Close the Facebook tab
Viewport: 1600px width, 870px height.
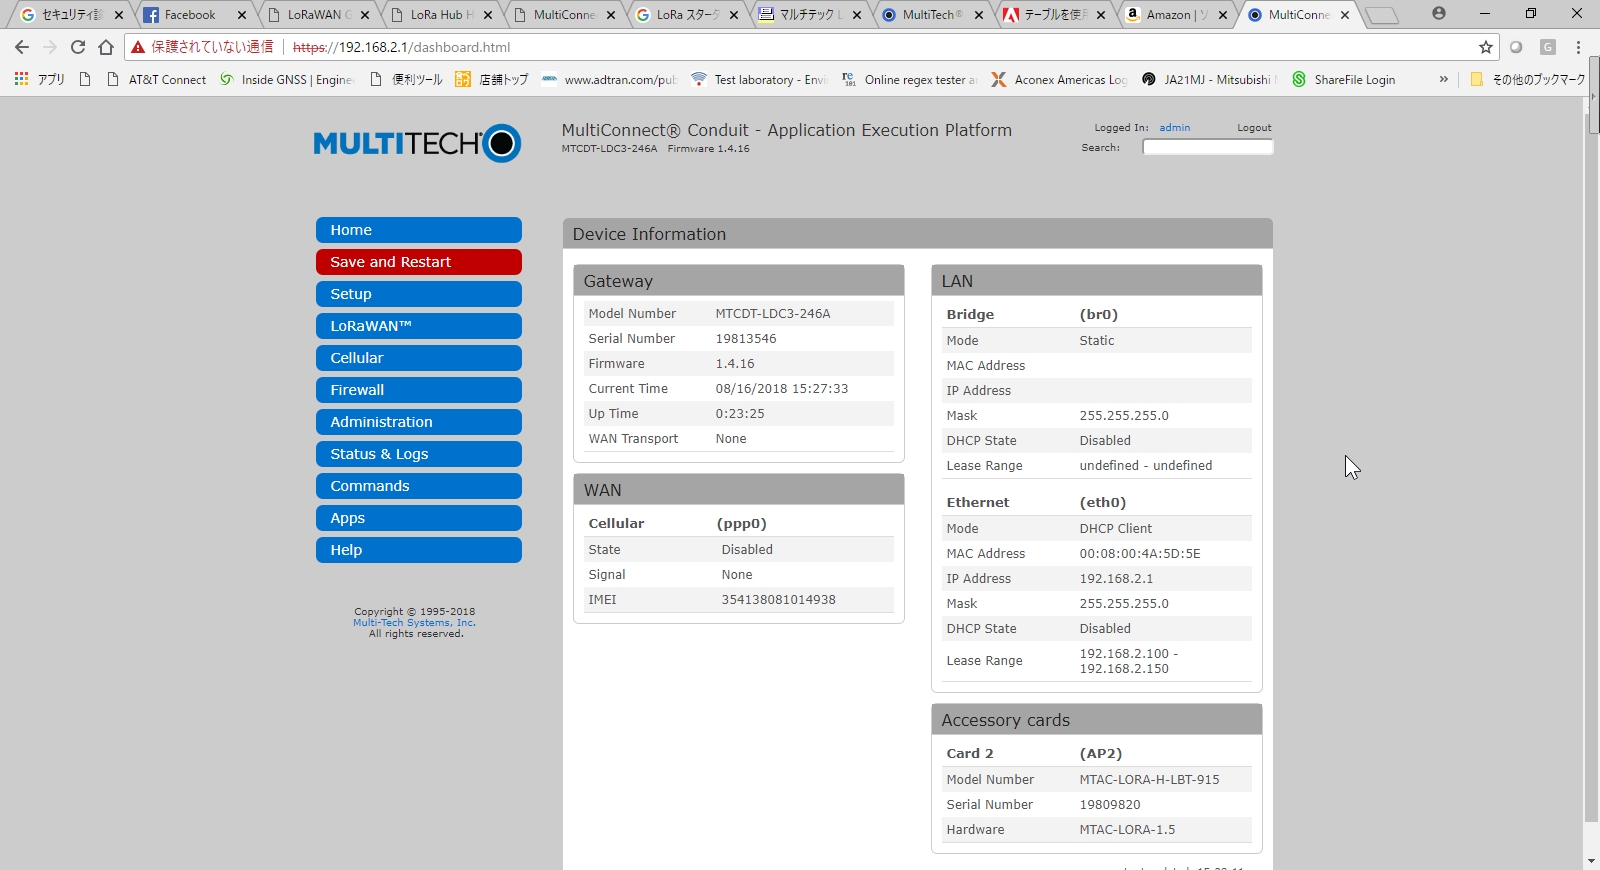[241, 15]
